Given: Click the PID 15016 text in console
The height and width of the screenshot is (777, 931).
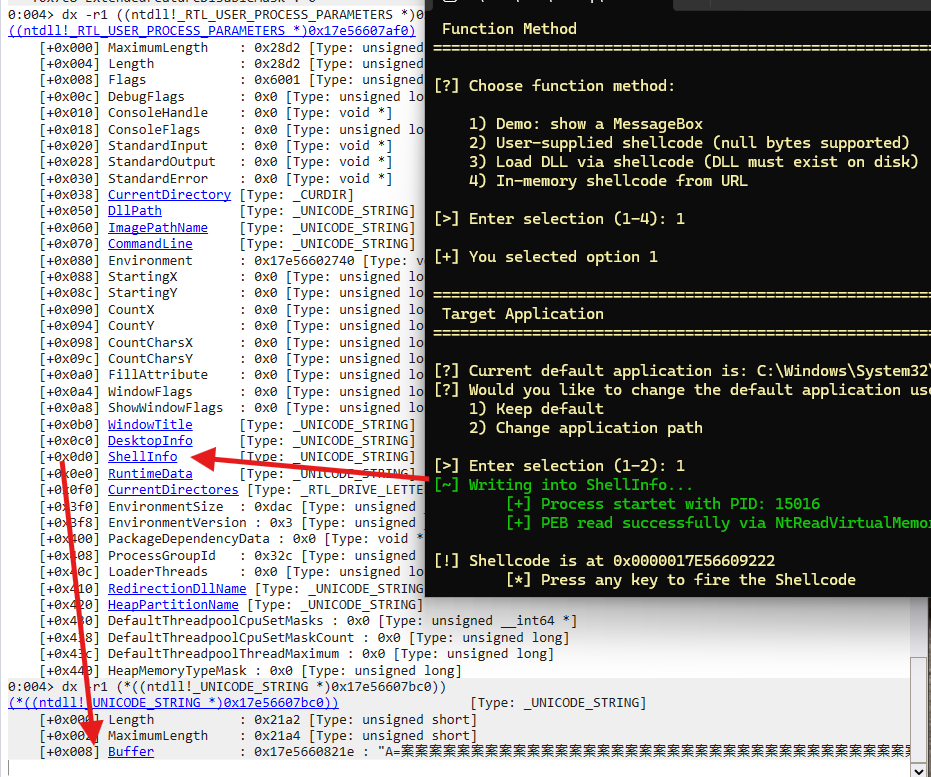Looking at the screenshot, I should coord(797,503).
